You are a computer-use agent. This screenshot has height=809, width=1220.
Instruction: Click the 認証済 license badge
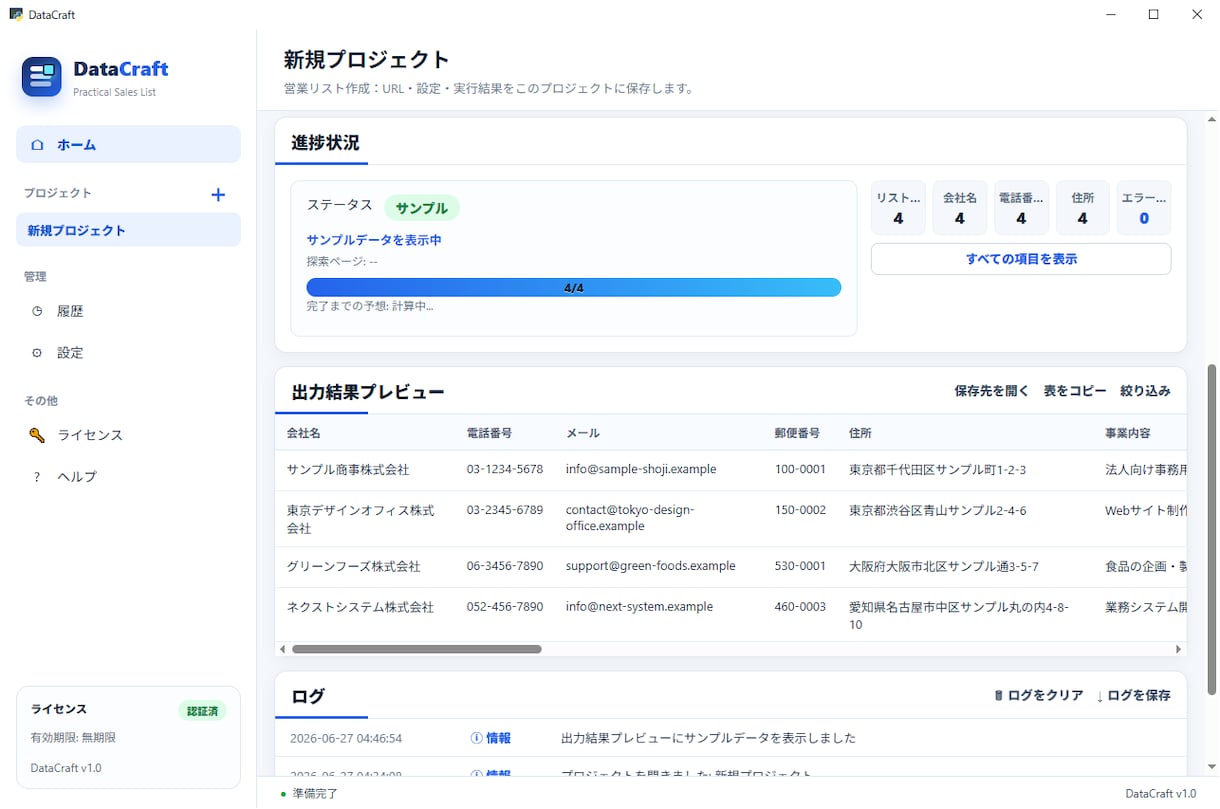(203, 711)
